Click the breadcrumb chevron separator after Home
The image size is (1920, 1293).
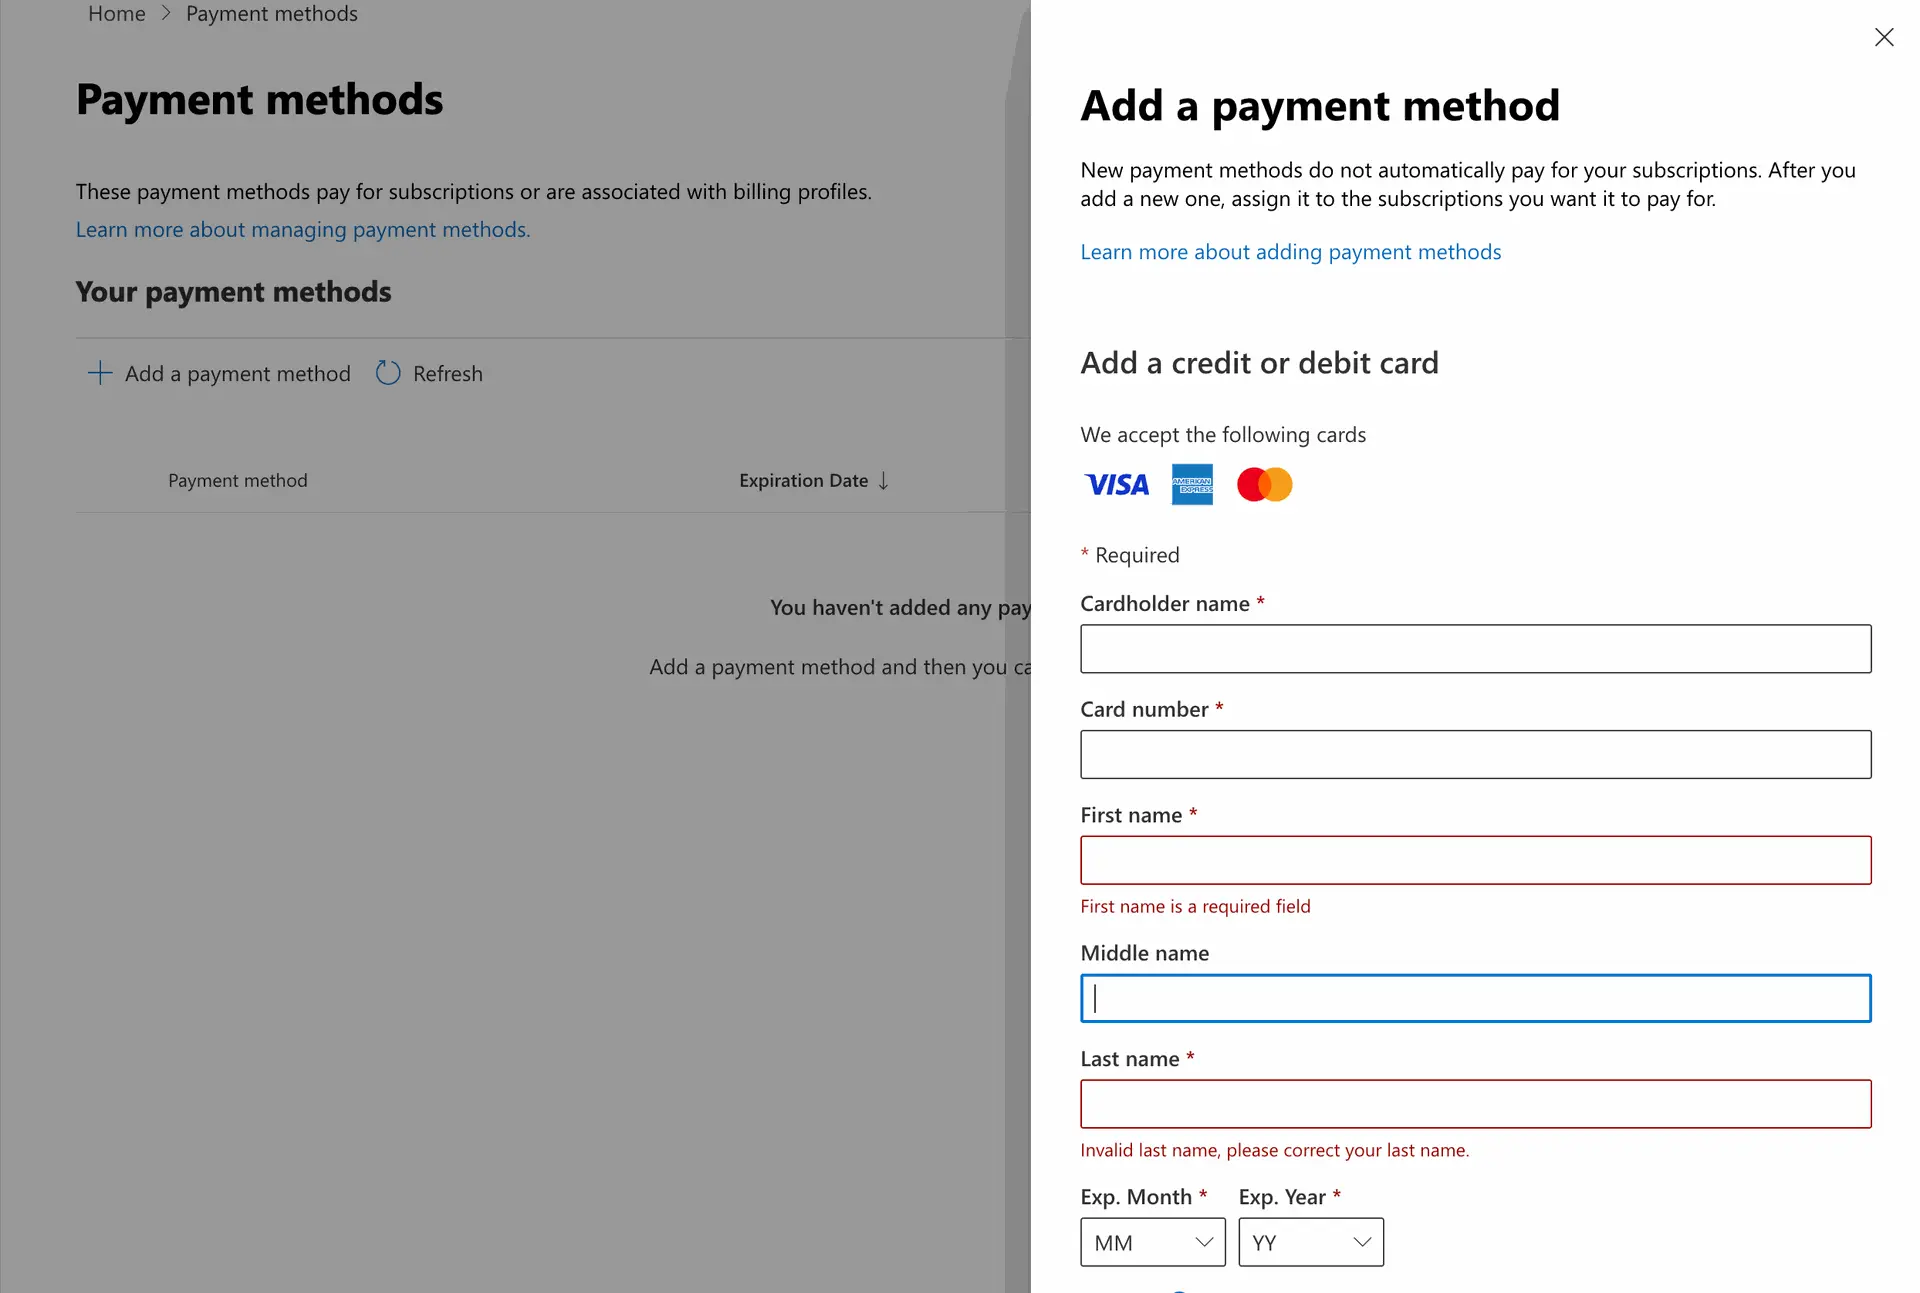(166, 14)
